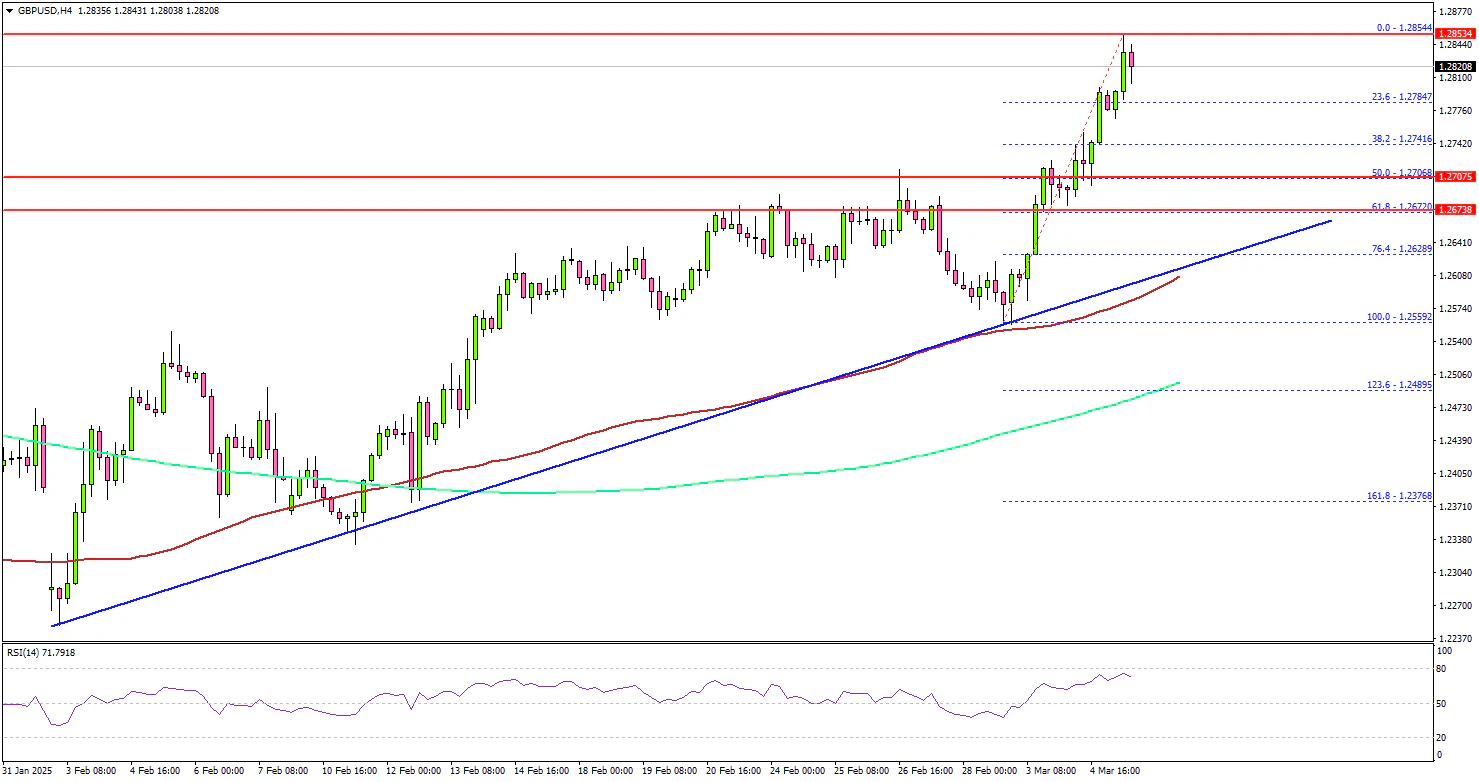Select the red 1.26738 price tag
1479x782 pixels.
[1456, 210]
